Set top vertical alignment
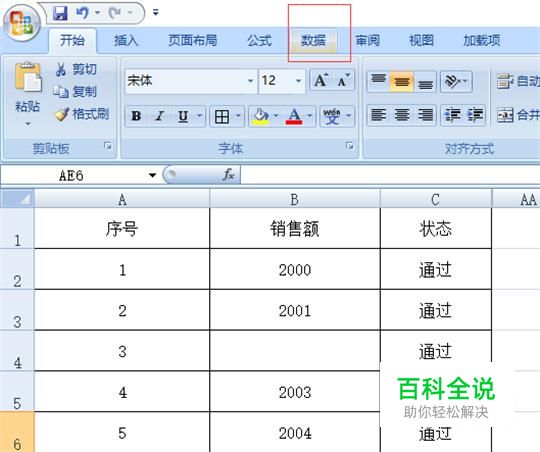Image resolution: width=540 pixels, height=452 pixels. coord(378,82)
